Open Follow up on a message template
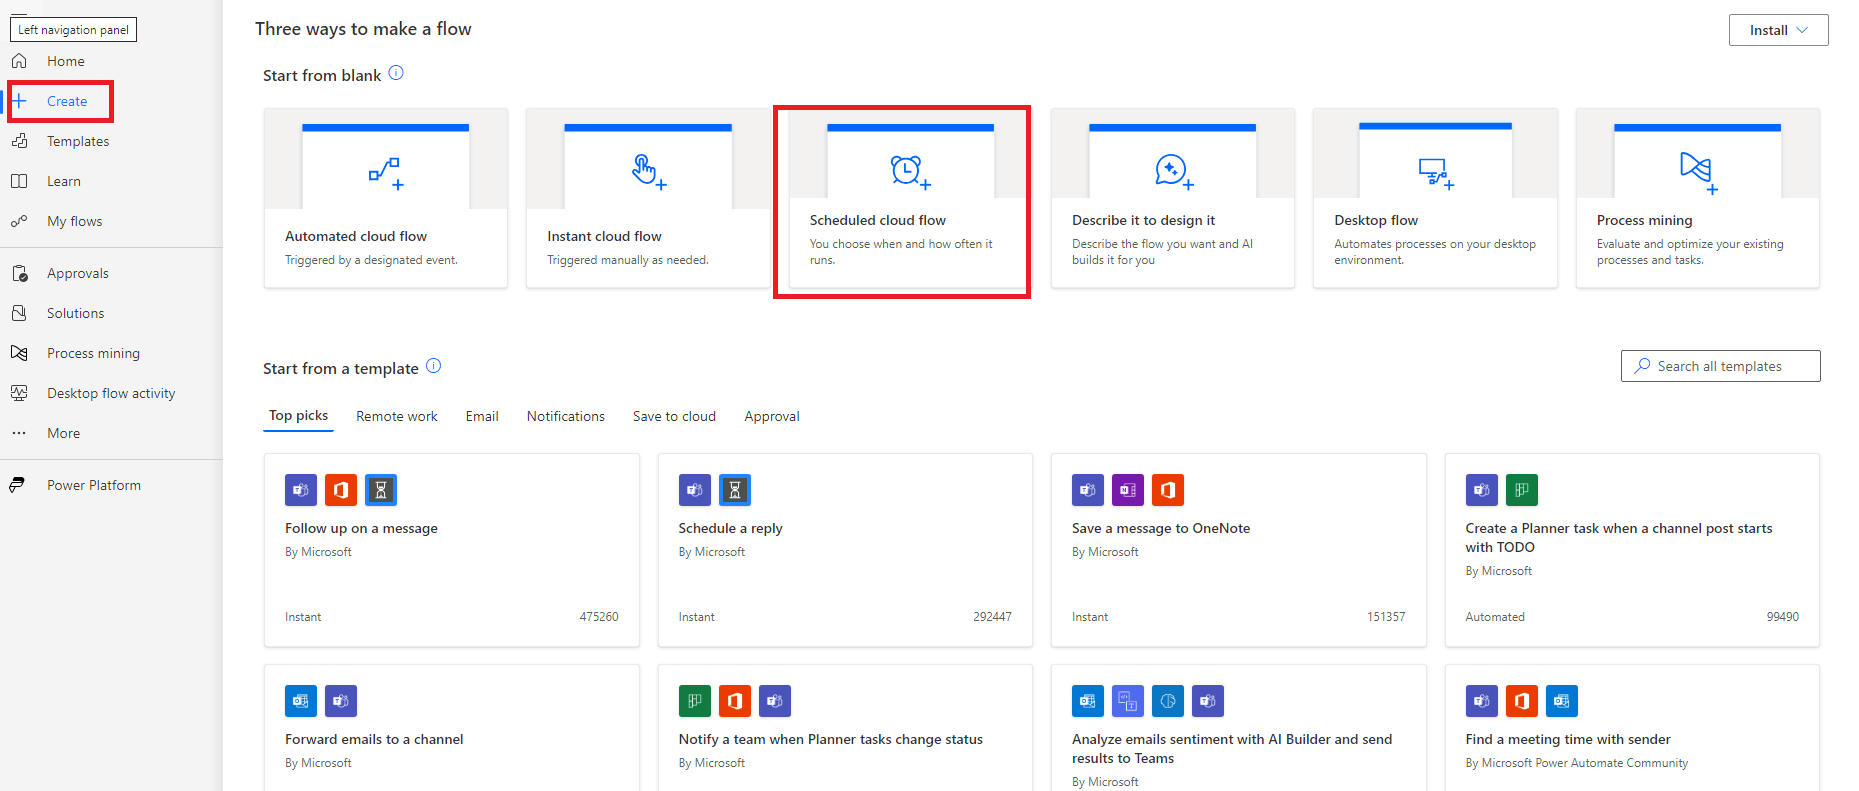The height and width of the screenshot is (791, 1859). tap(452, 550)
